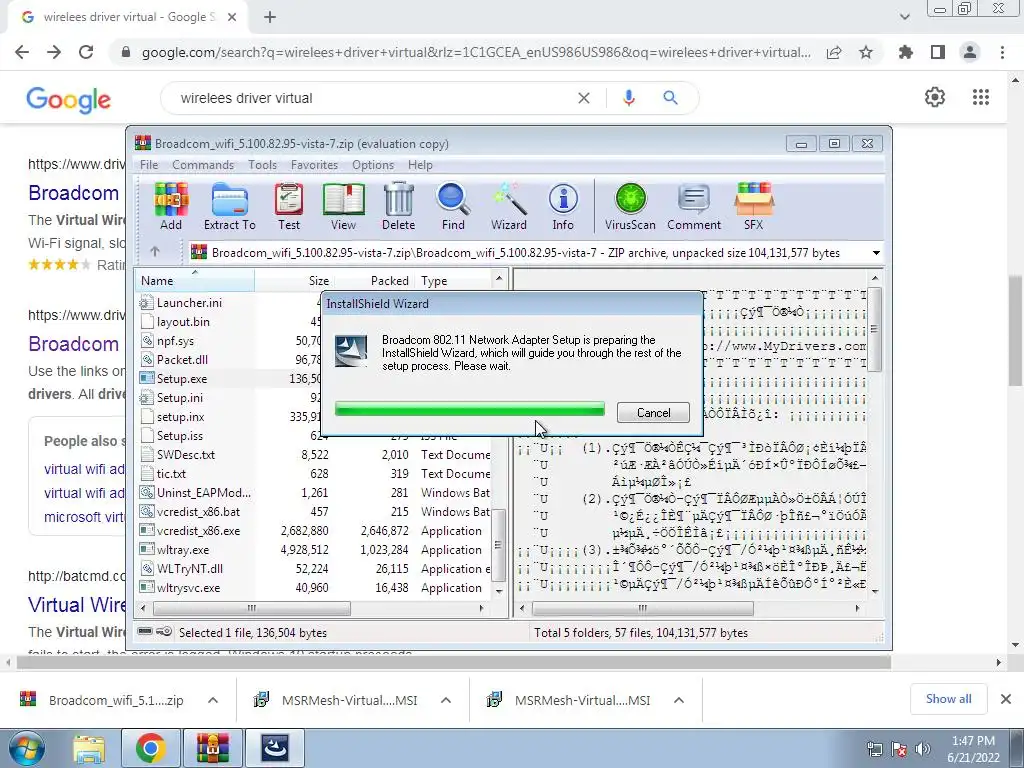The image size is (1024, 768).
Task: Open the Google apps grid
Action: 981,97
